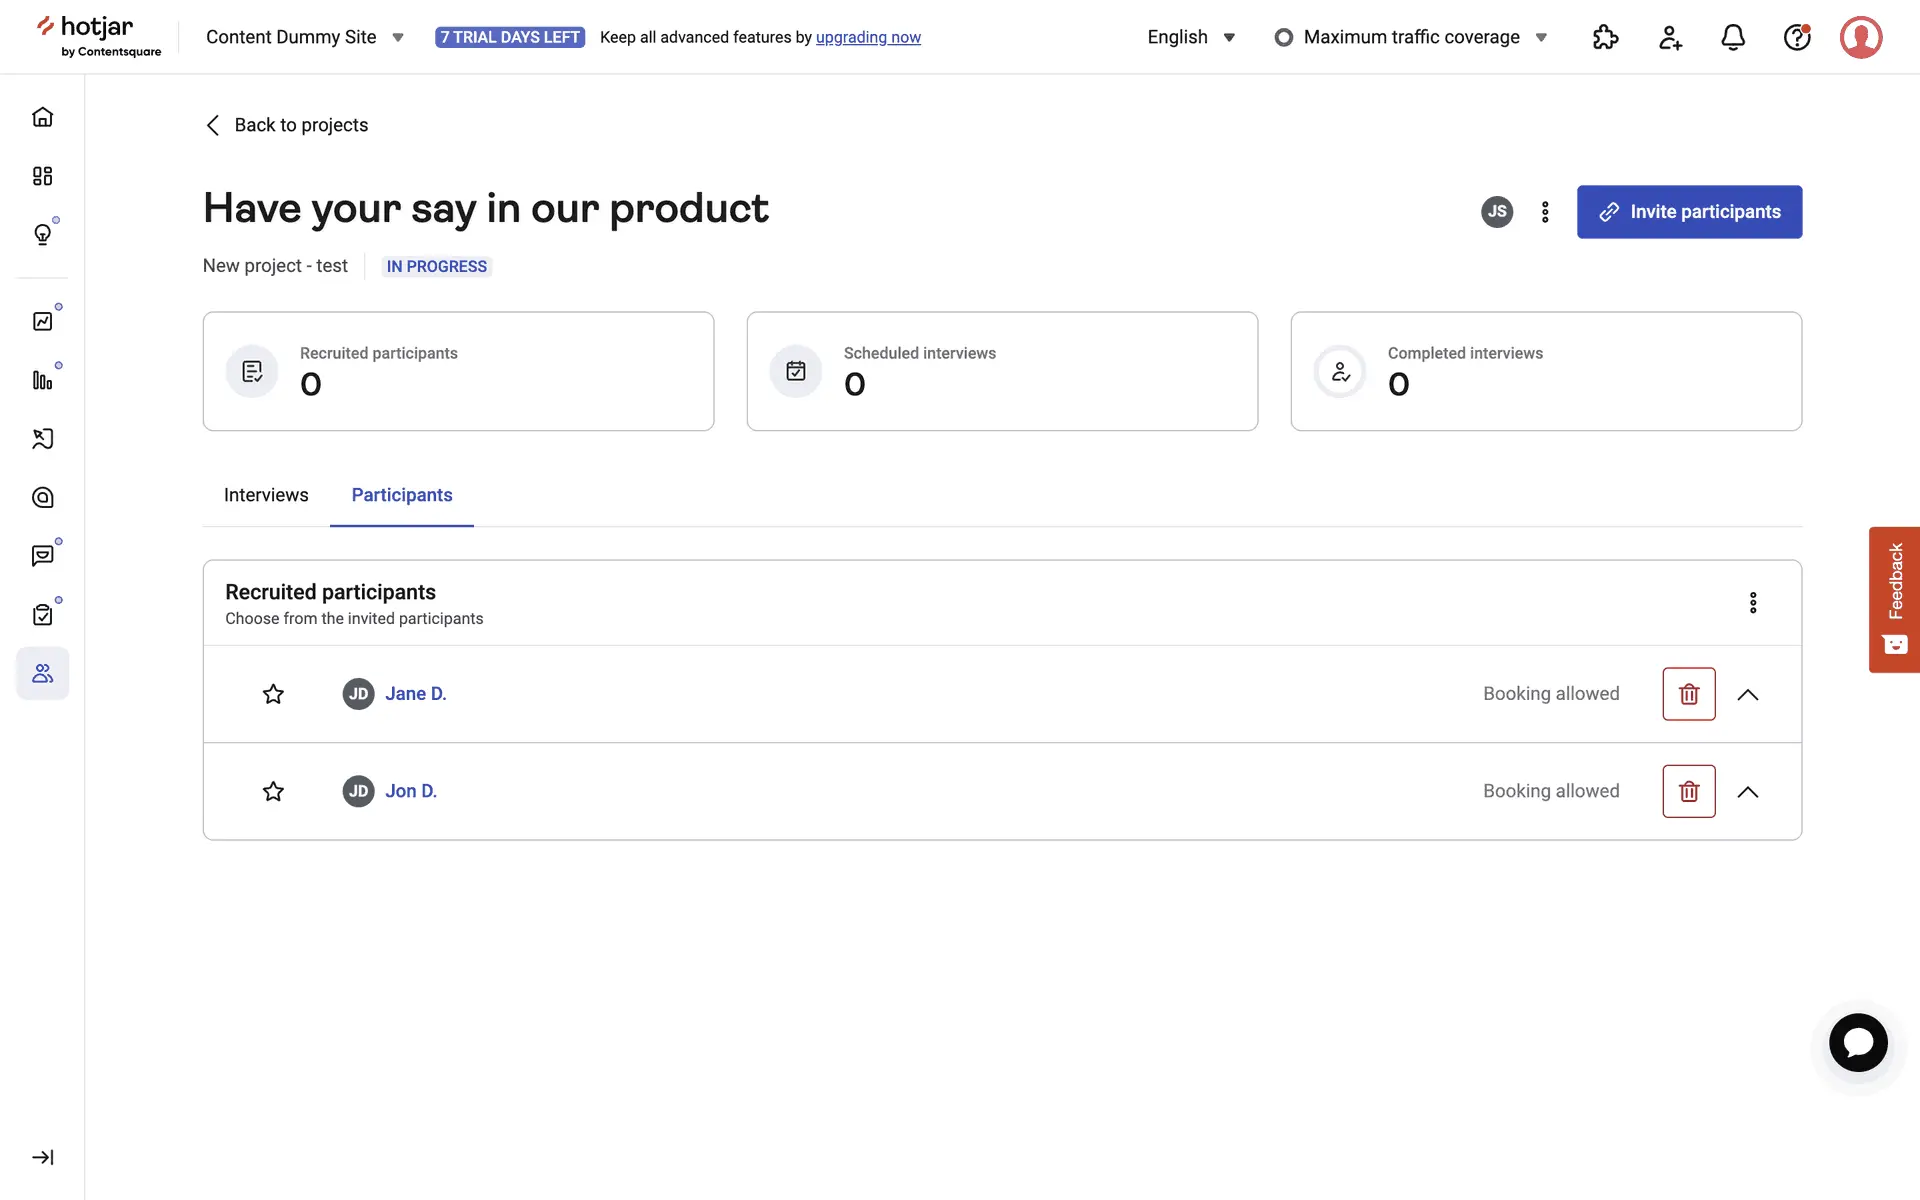Click the invite team member icon

click(x=1669, y=37)
